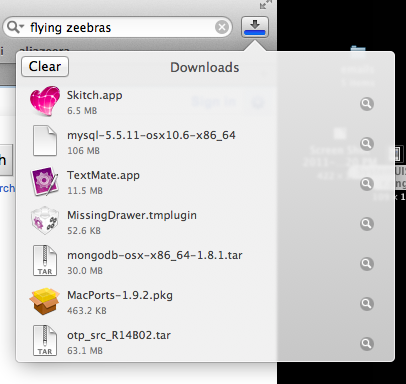Select the MacPorts-1.9.2.pkg file name

pos(120,296)
